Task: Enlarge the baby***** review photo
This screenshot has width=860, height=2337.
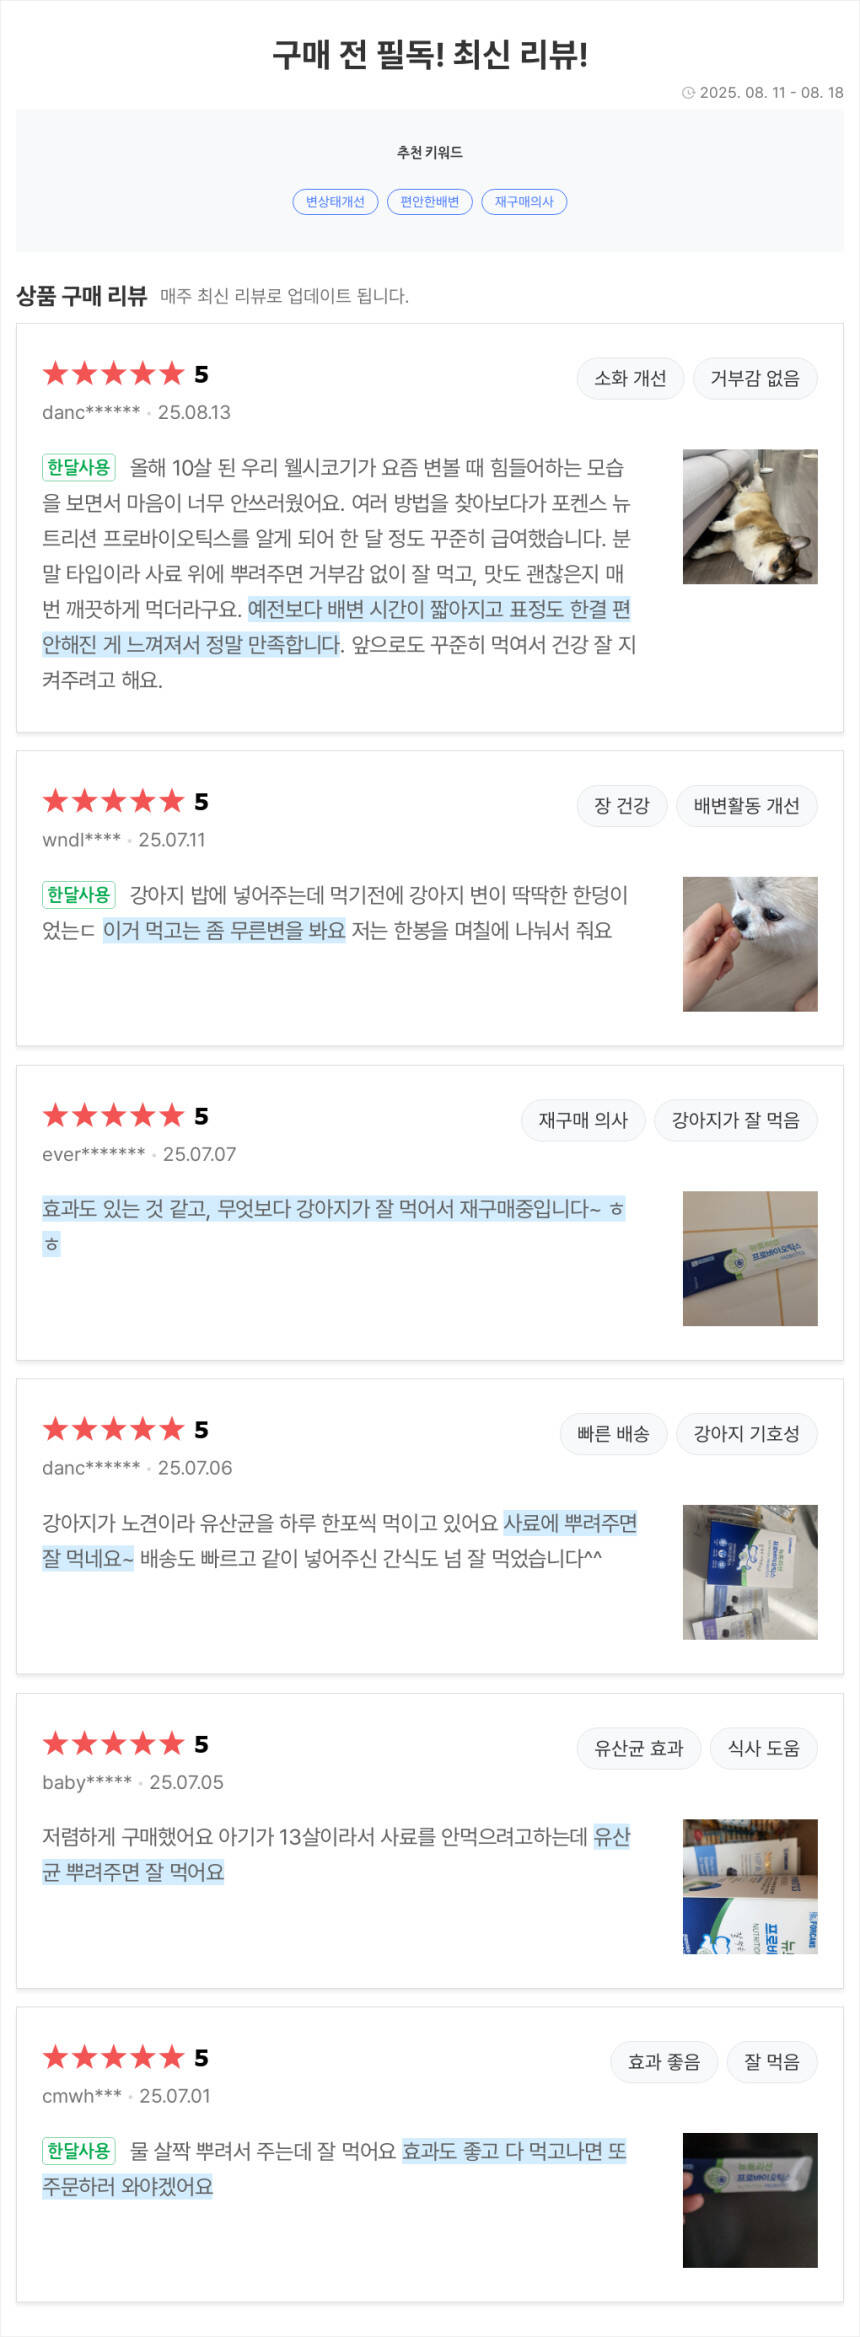Action: [x=750, y=1886]
